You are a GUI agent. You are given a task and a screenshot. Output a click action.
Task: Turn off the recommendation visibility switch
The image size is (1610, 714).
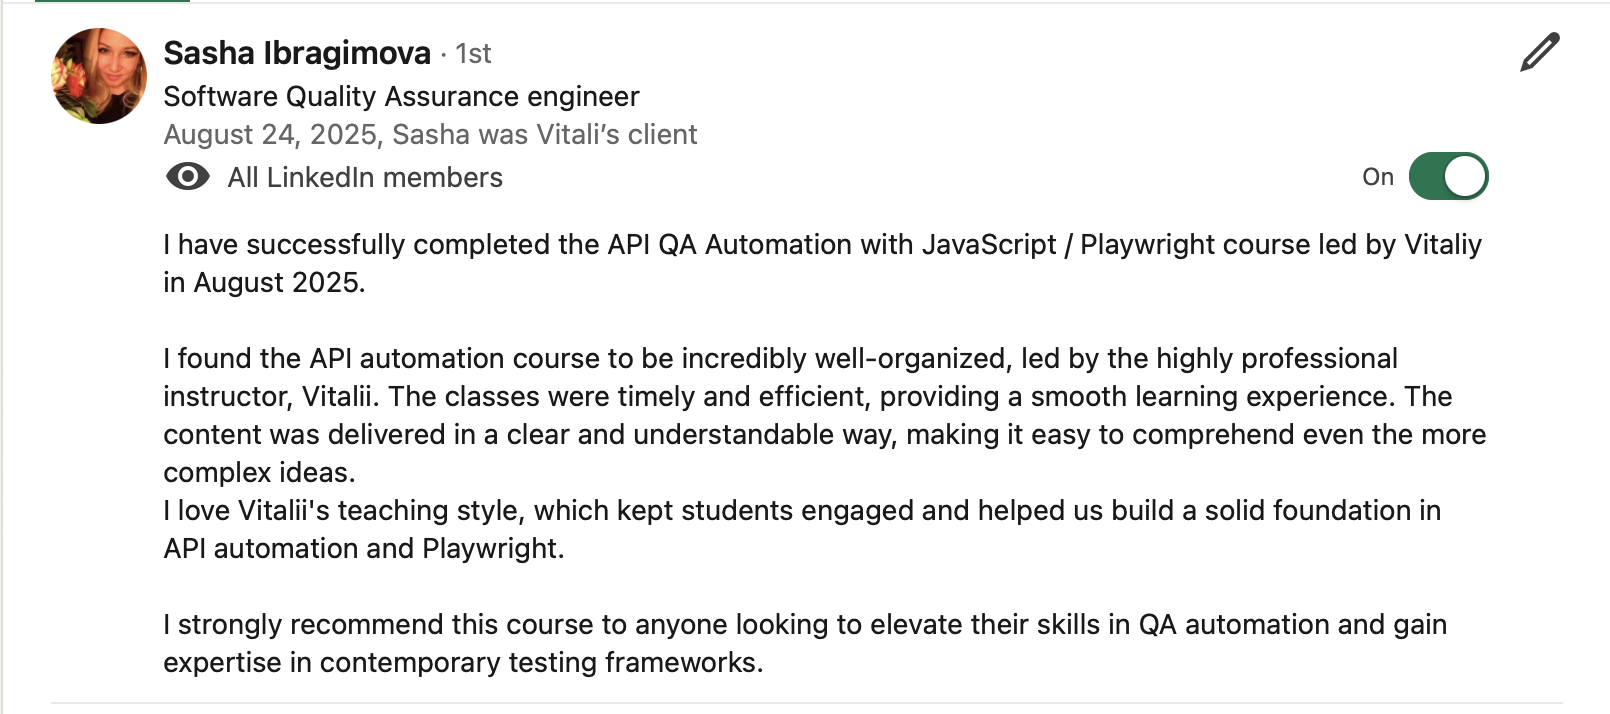coord(1448,177)
